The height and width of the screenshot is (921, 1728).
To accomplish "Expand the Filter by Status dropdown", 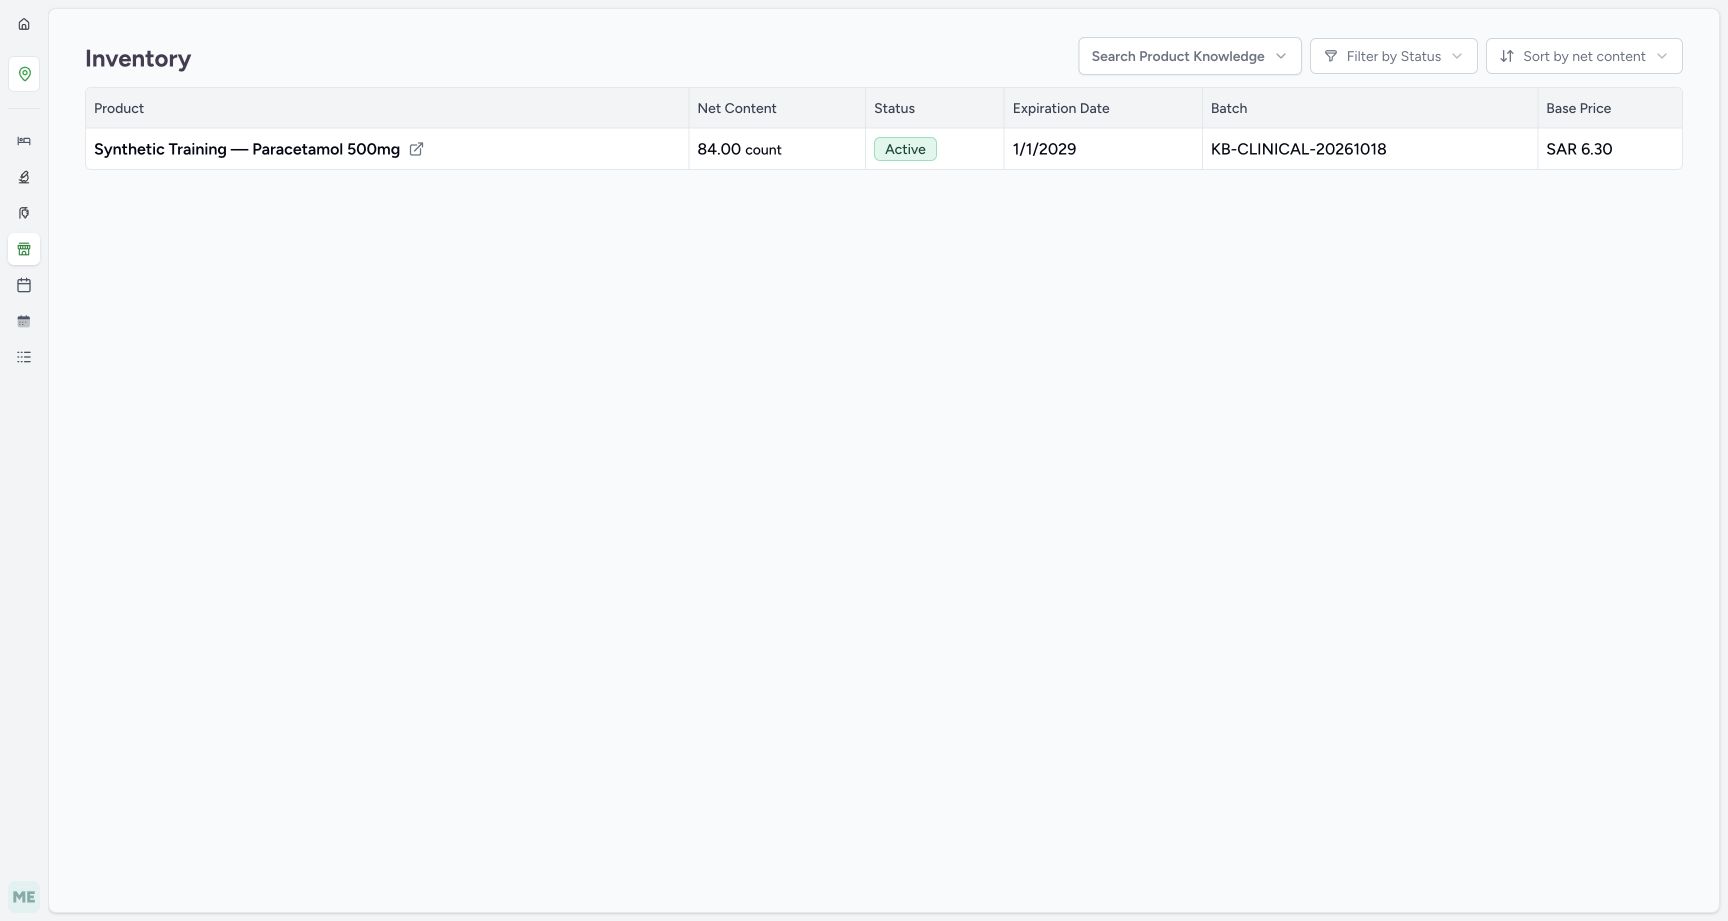I will click(x=1393, y=56).
